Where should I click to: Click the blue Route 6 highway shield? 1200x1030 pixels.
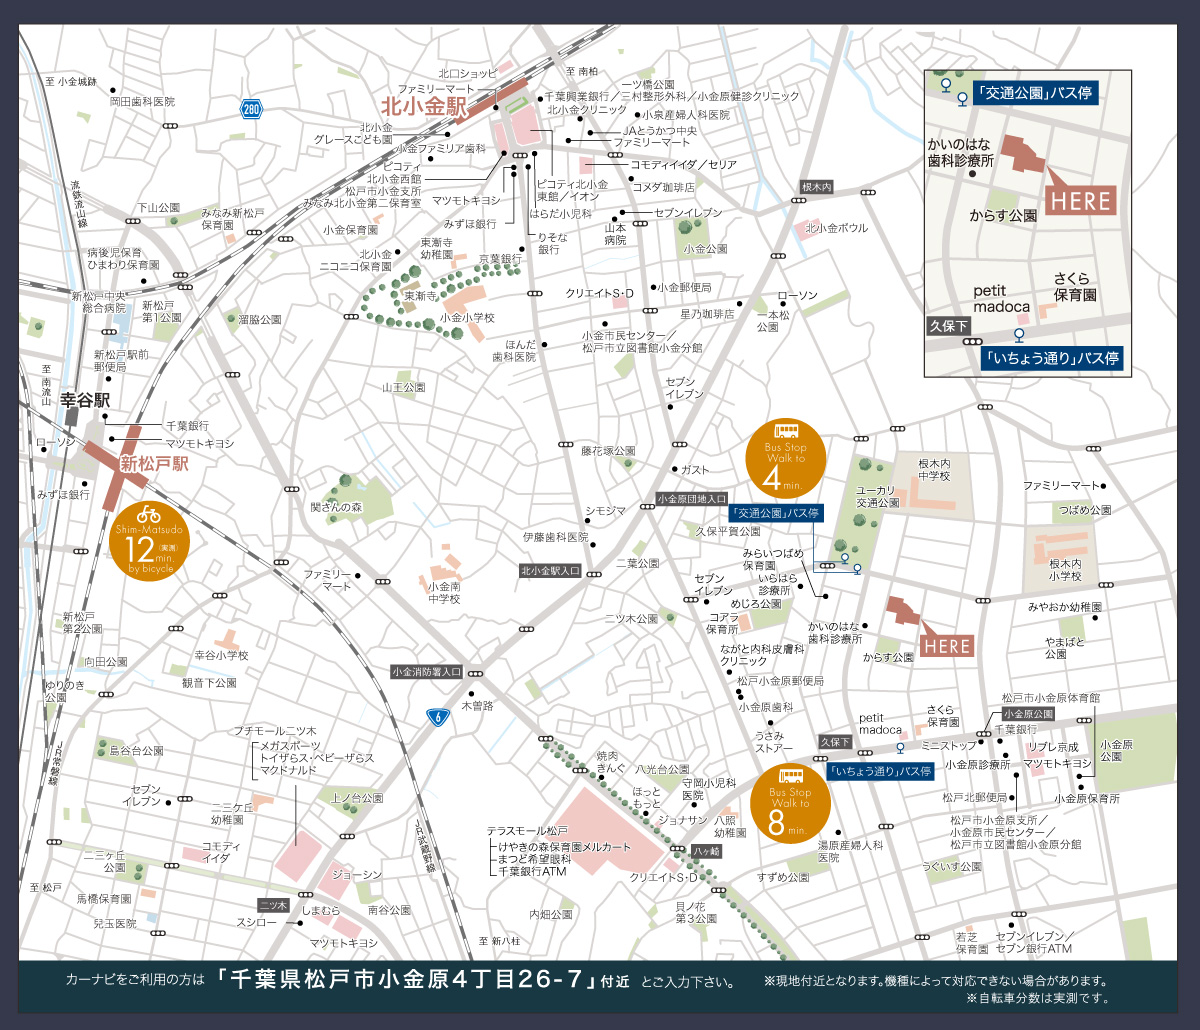(436, 716)
